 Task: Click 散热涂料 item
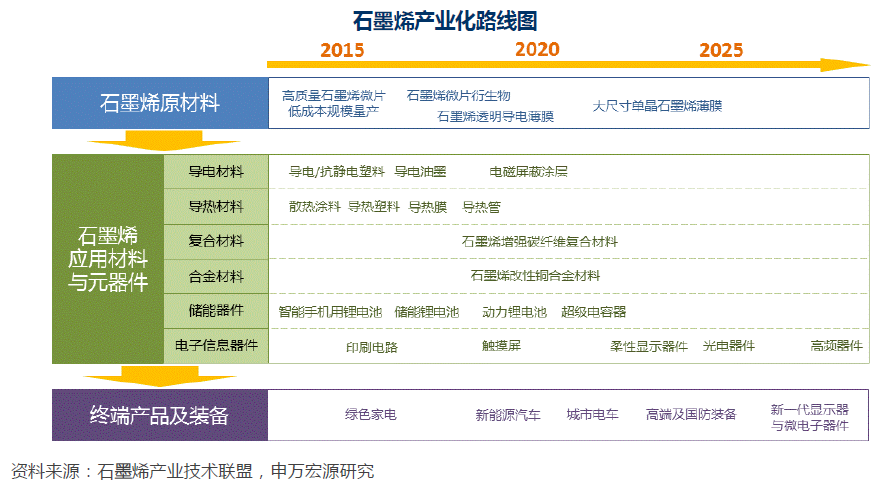pyautogui.click(x=314, y=207)
